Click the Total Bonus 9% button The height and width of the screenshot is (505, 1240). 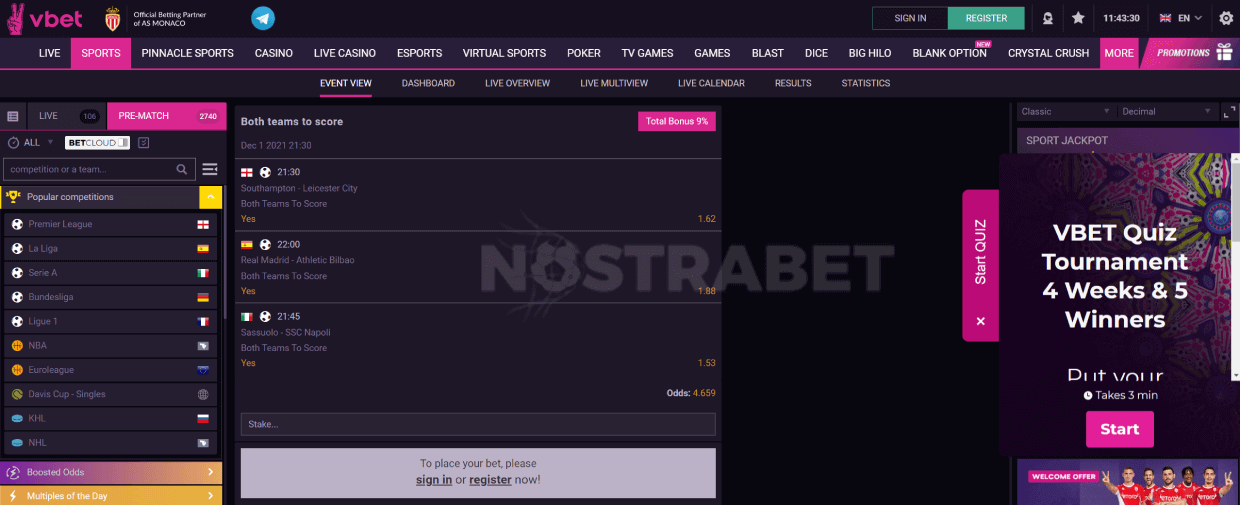pos(677,121)
